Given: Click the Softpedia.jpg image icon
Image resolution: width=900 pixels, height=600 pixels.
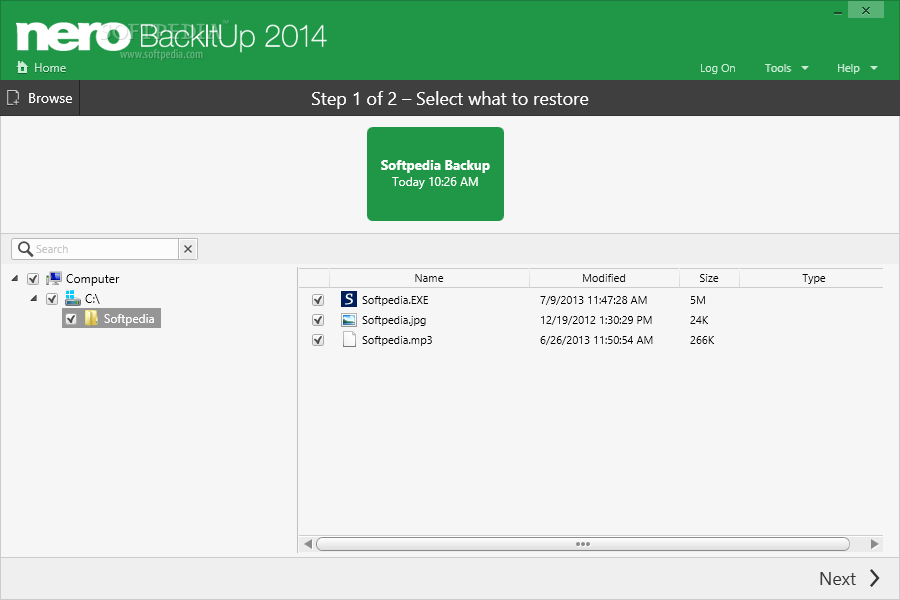Looking at the screenshot, I should click(348, 320).
